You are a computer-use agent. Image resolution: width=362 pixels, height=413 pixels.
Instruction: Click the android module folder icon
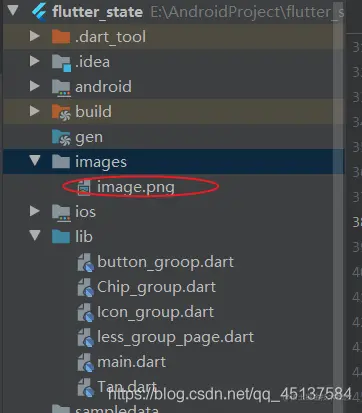pos(61,88)
